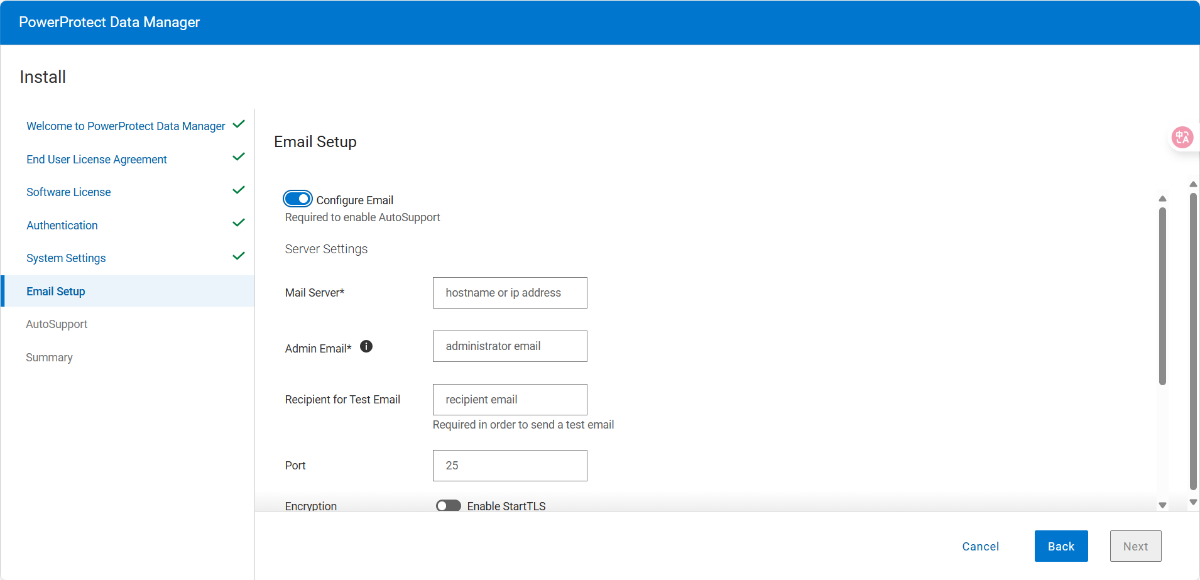Enable the StartTLS encryption toggle

tap(448, 506)
